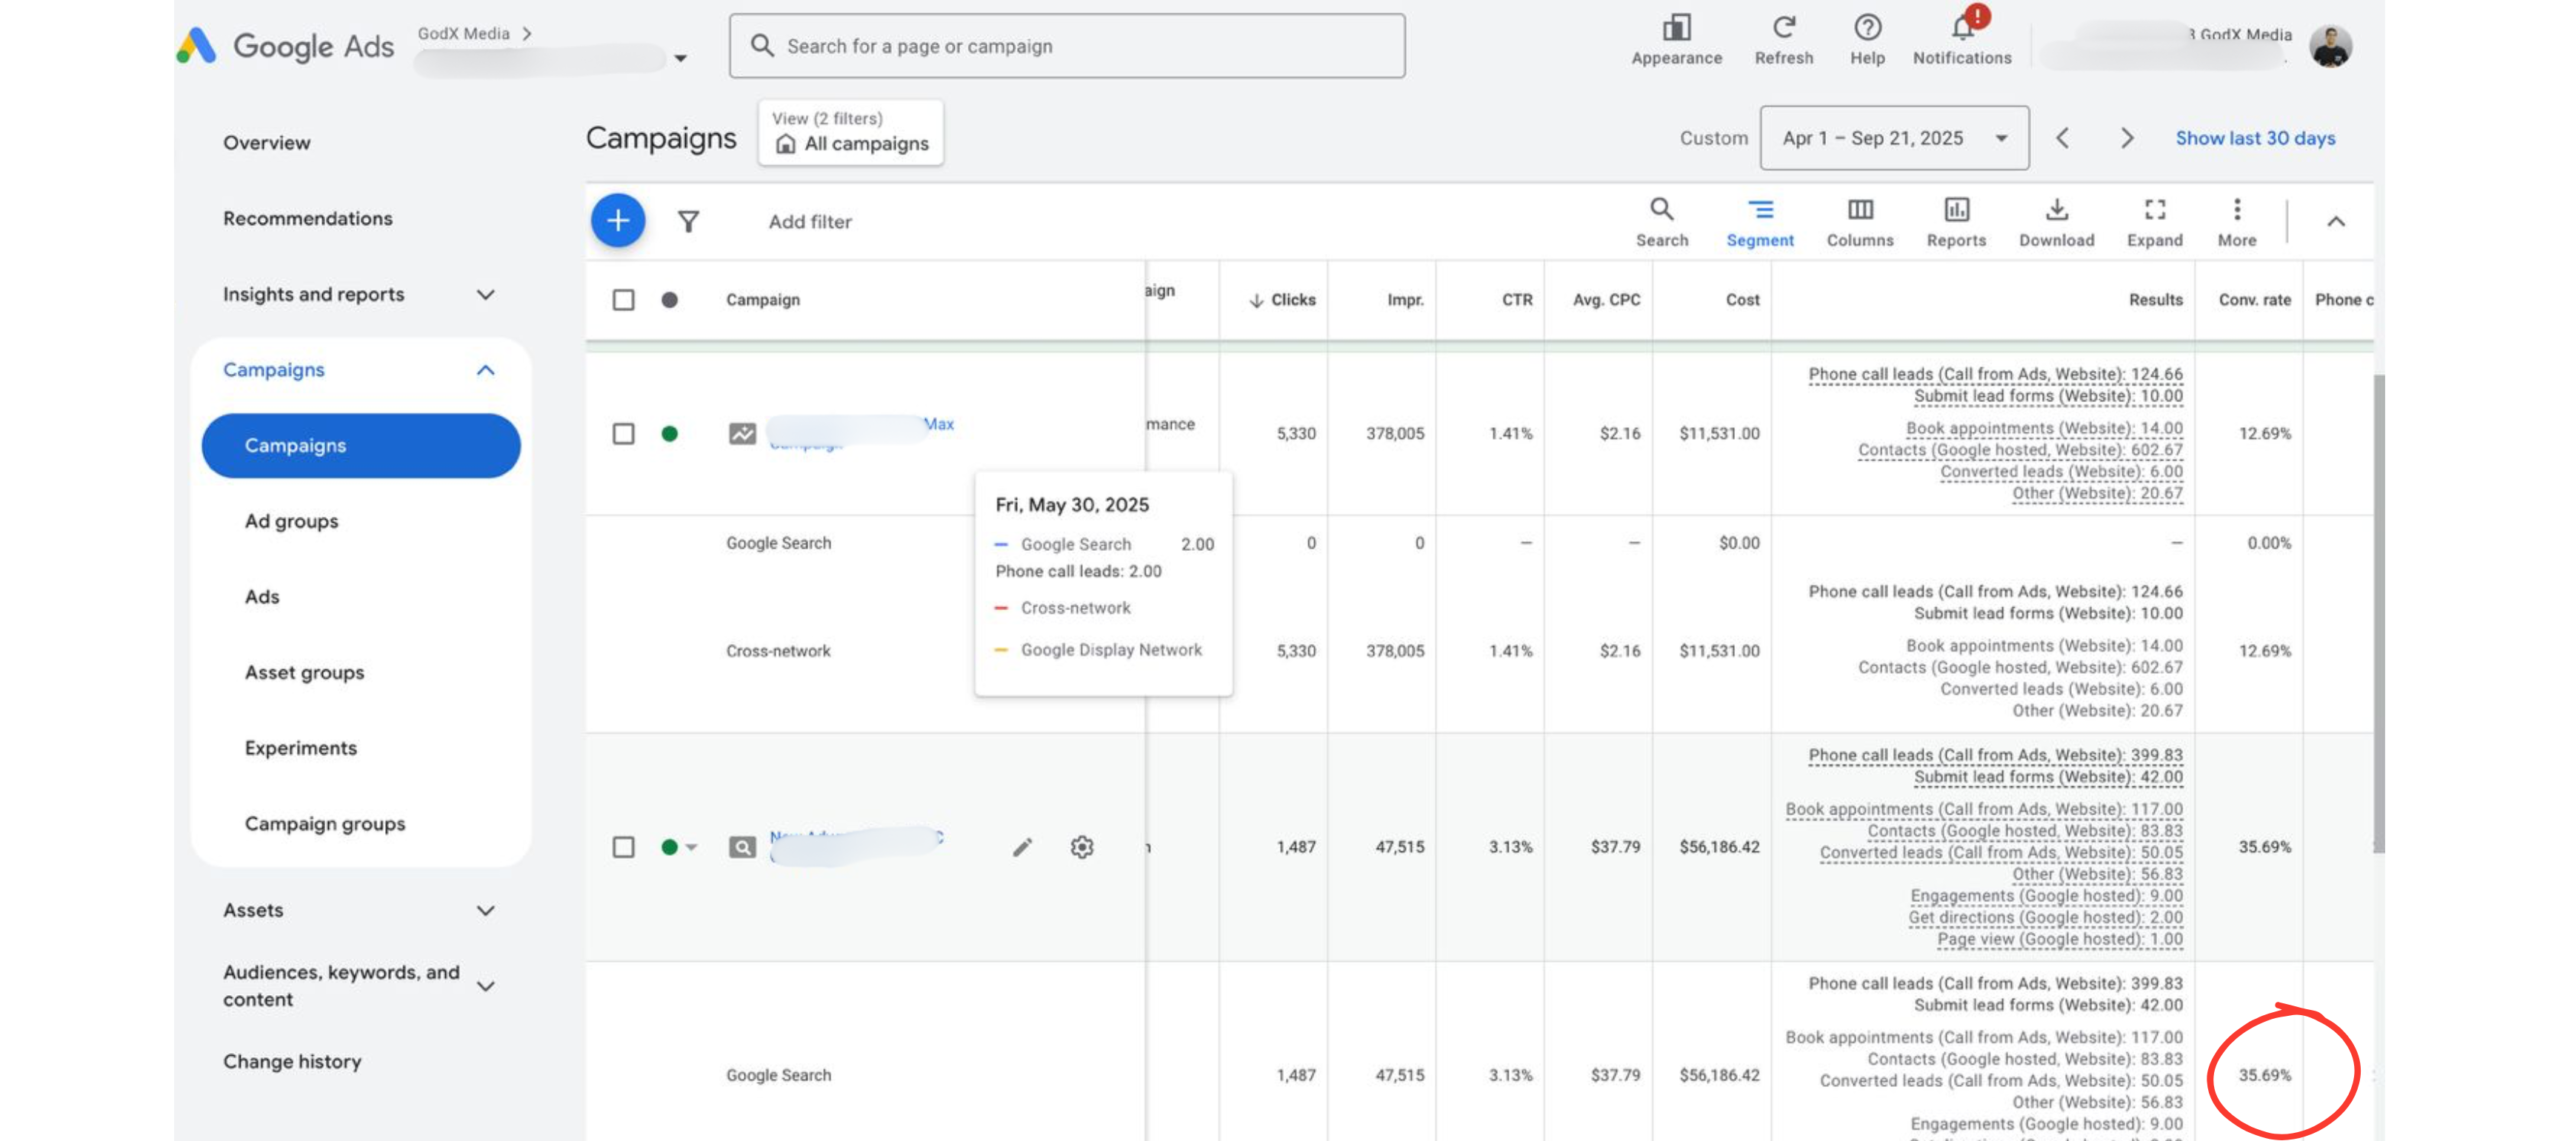The width and height of the screenshot is (2560, 1141).
Task: Open the Appearance settings icon
Action: pos(1676,27)
